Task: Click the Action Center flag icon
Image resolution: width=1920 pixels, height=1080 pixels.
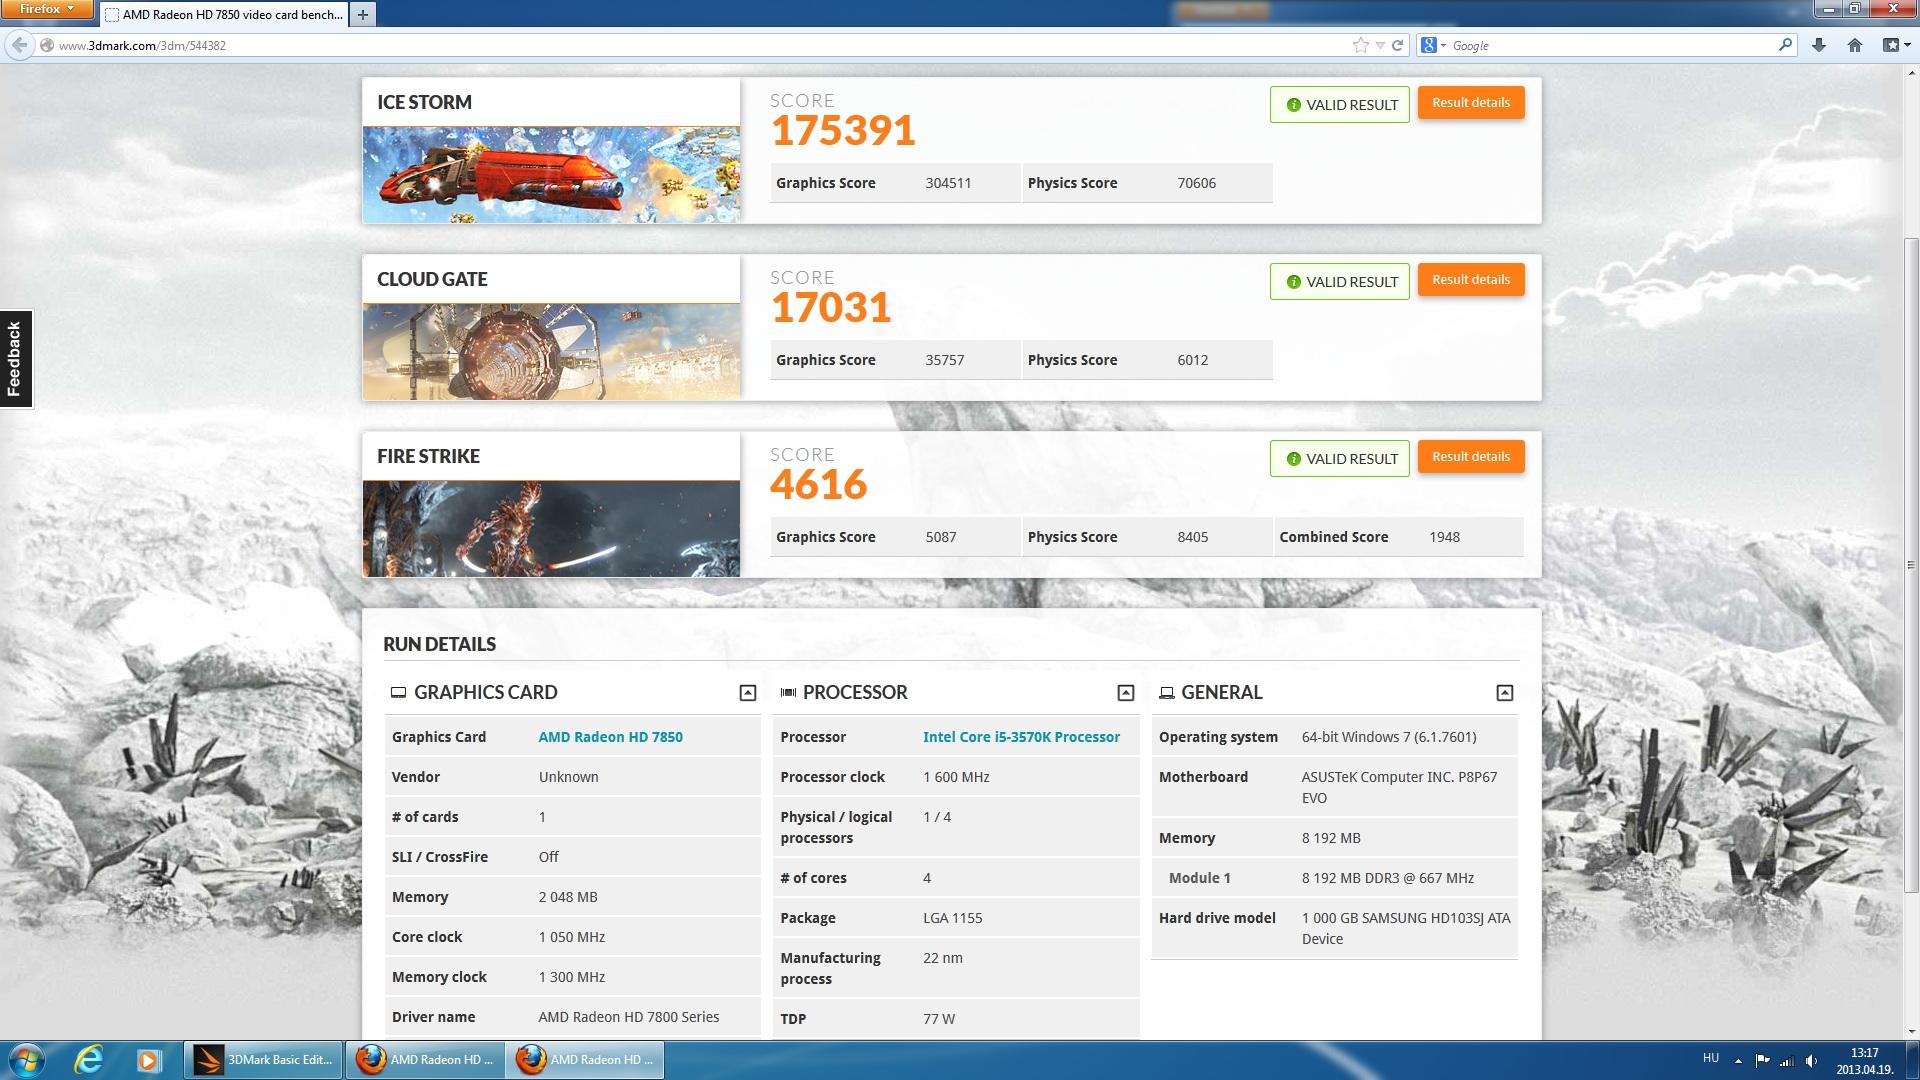Action: (x=1762, y=1061)
